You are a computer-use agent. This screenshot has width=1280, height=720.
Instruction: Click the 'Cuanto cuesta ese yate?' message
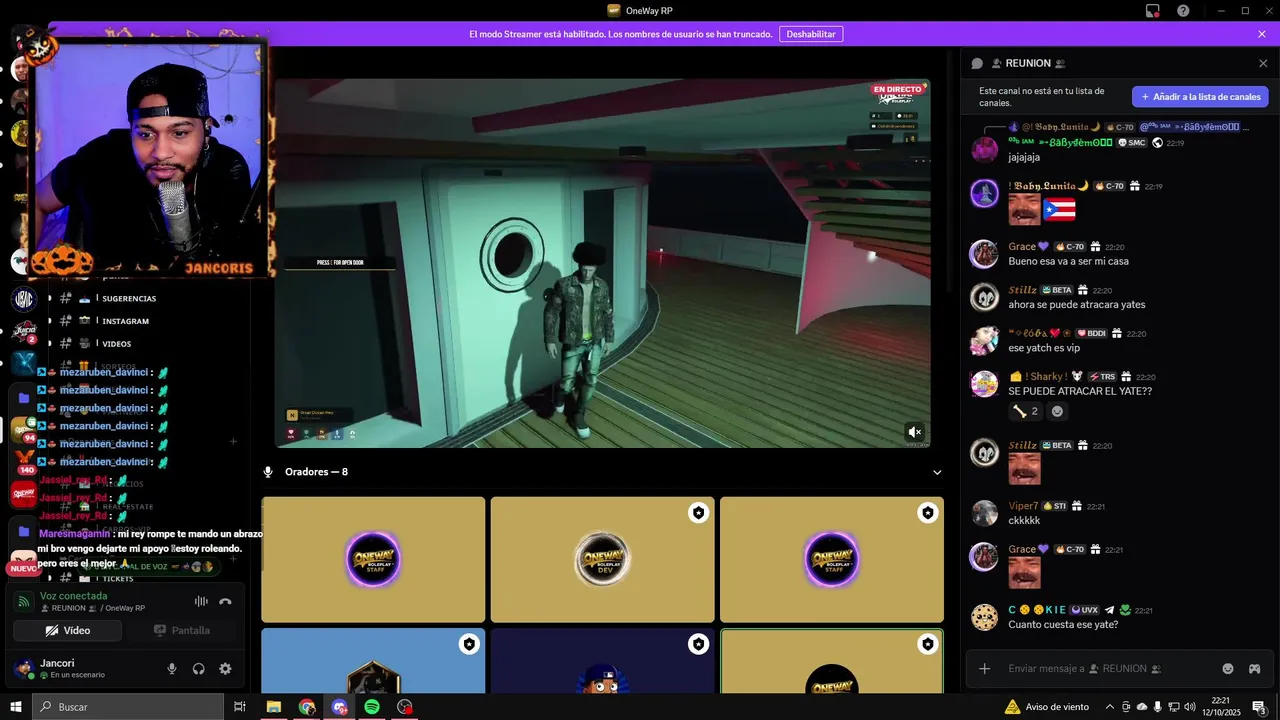pyautogui.click(x=1063, y=625)
